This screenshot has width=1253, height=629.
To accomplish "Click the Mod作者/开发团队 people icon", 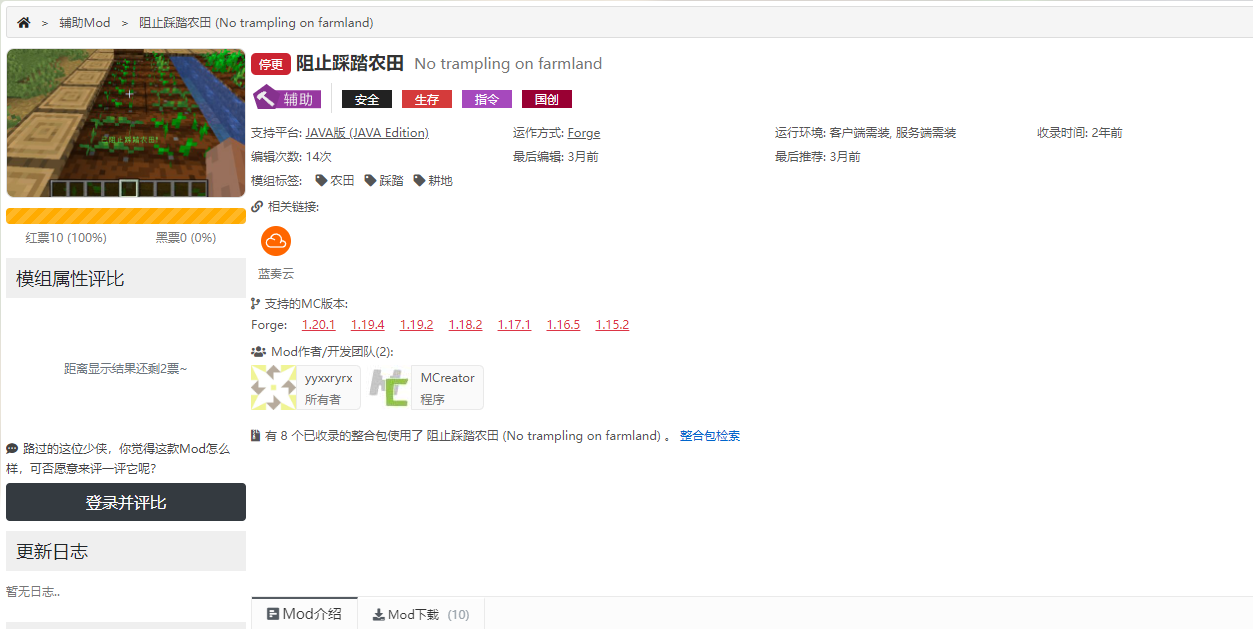I will click(258, 352).
